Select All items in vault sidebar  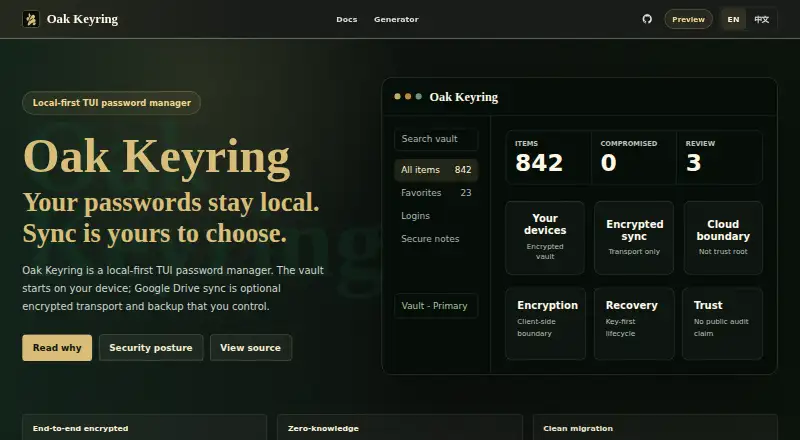click(436, 170)
